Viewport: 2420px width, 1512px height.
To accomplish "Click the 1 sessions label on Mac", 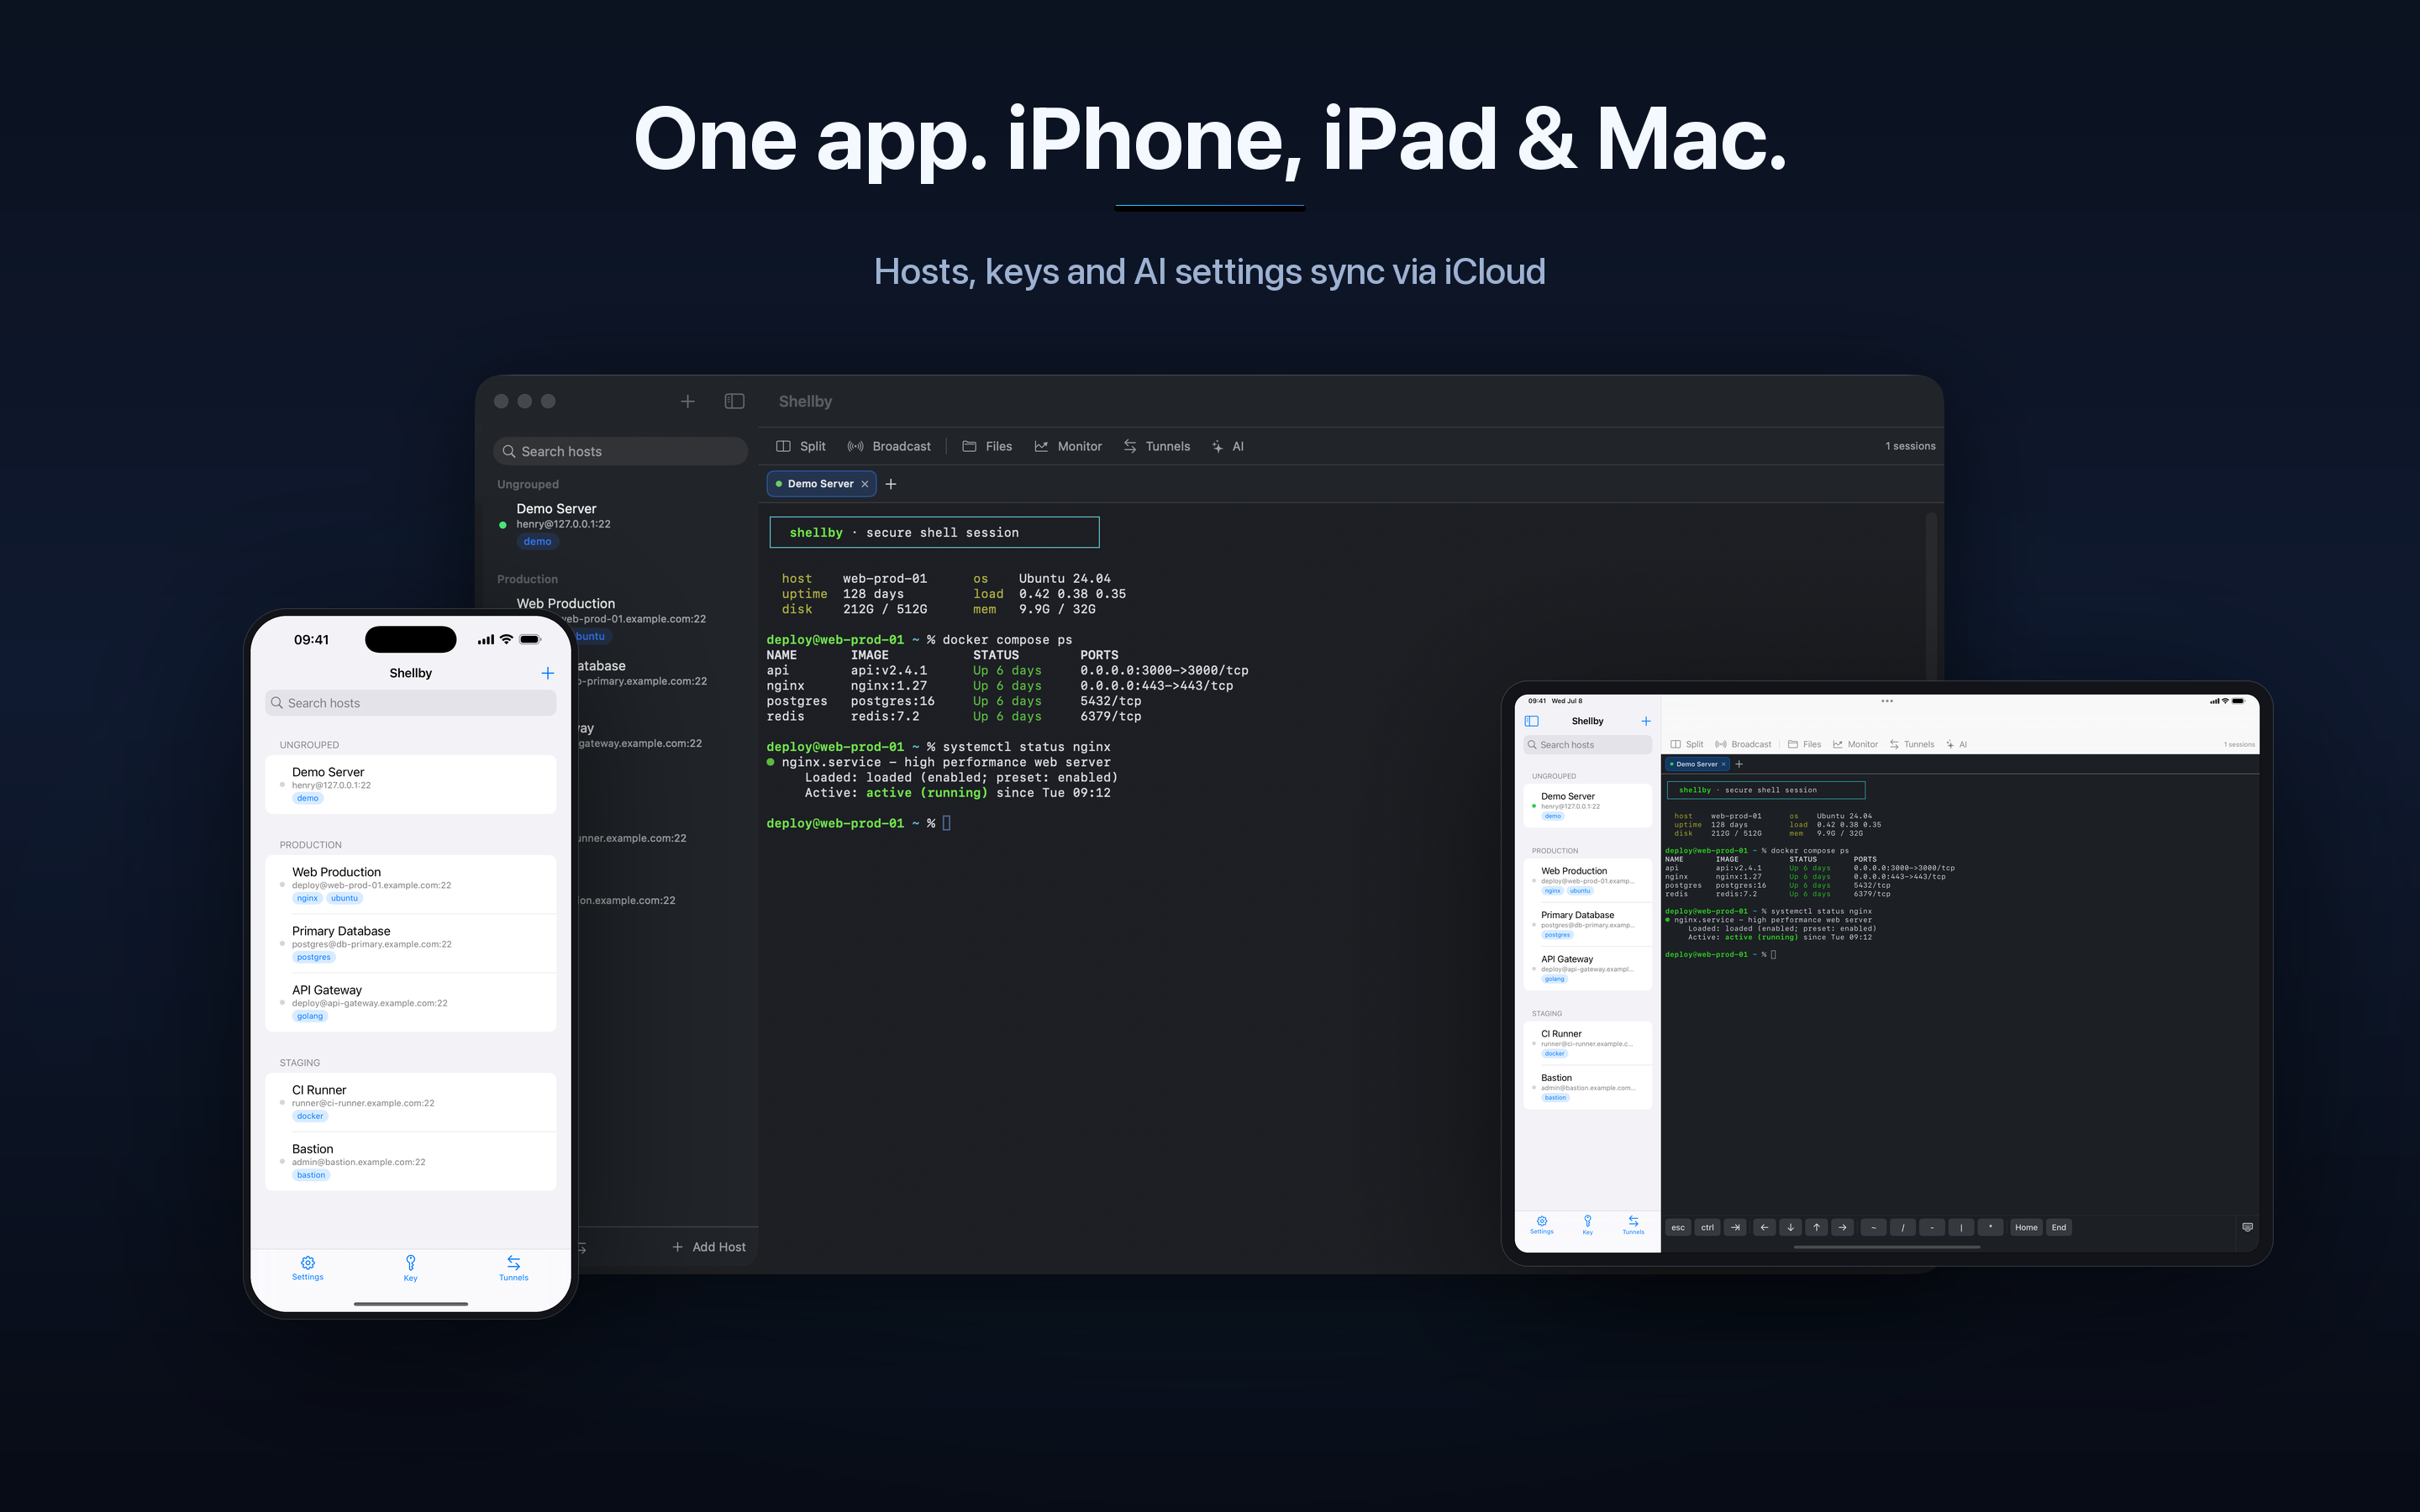I will pos(1910,446).
